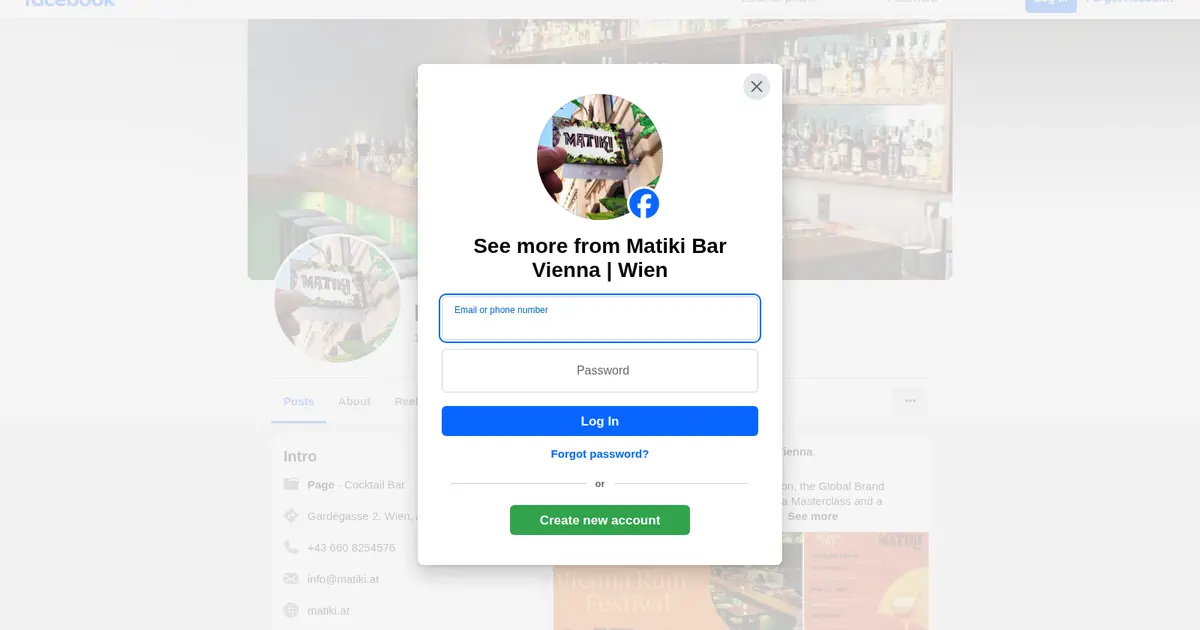Open the Matiki orange menu poster image
This screenshot has width=1200, height=630.
point(867,581)
